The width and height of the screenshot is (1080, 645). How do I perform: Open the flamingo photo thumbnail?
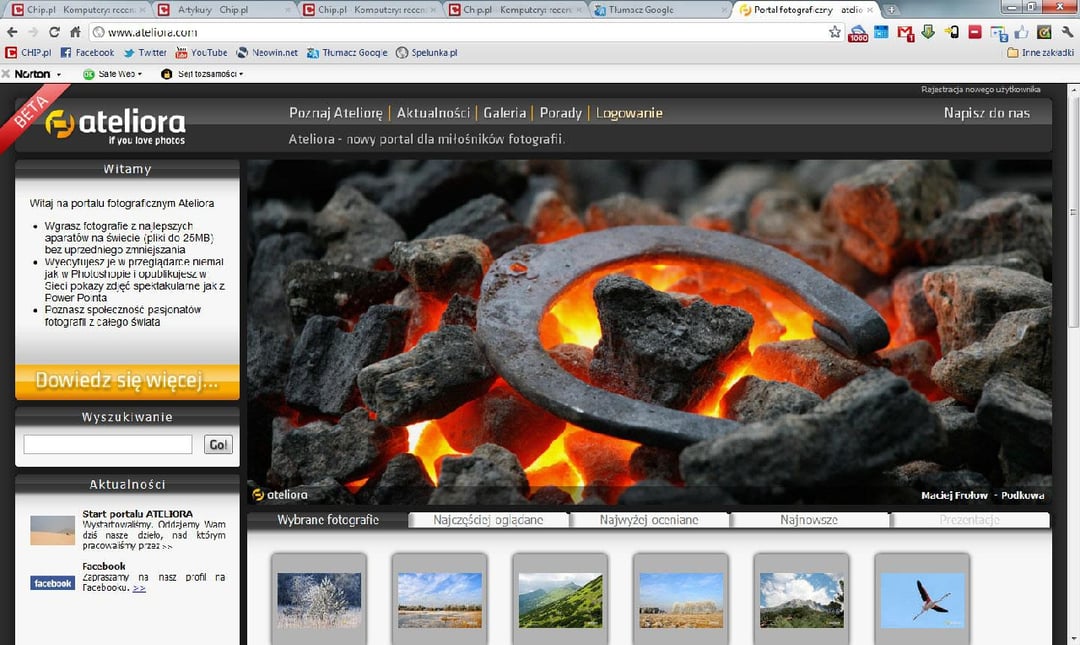pos(922,600)
